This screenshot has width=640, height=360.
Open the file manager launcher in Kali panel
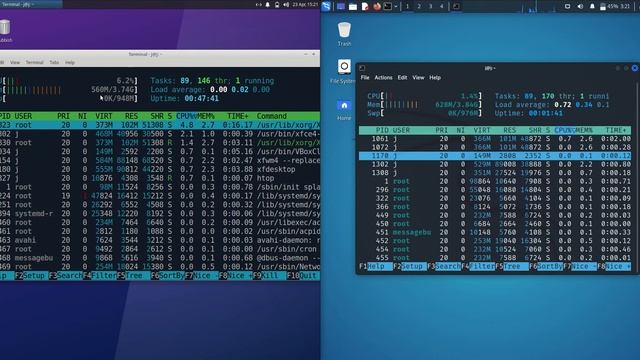click(353, 7)
